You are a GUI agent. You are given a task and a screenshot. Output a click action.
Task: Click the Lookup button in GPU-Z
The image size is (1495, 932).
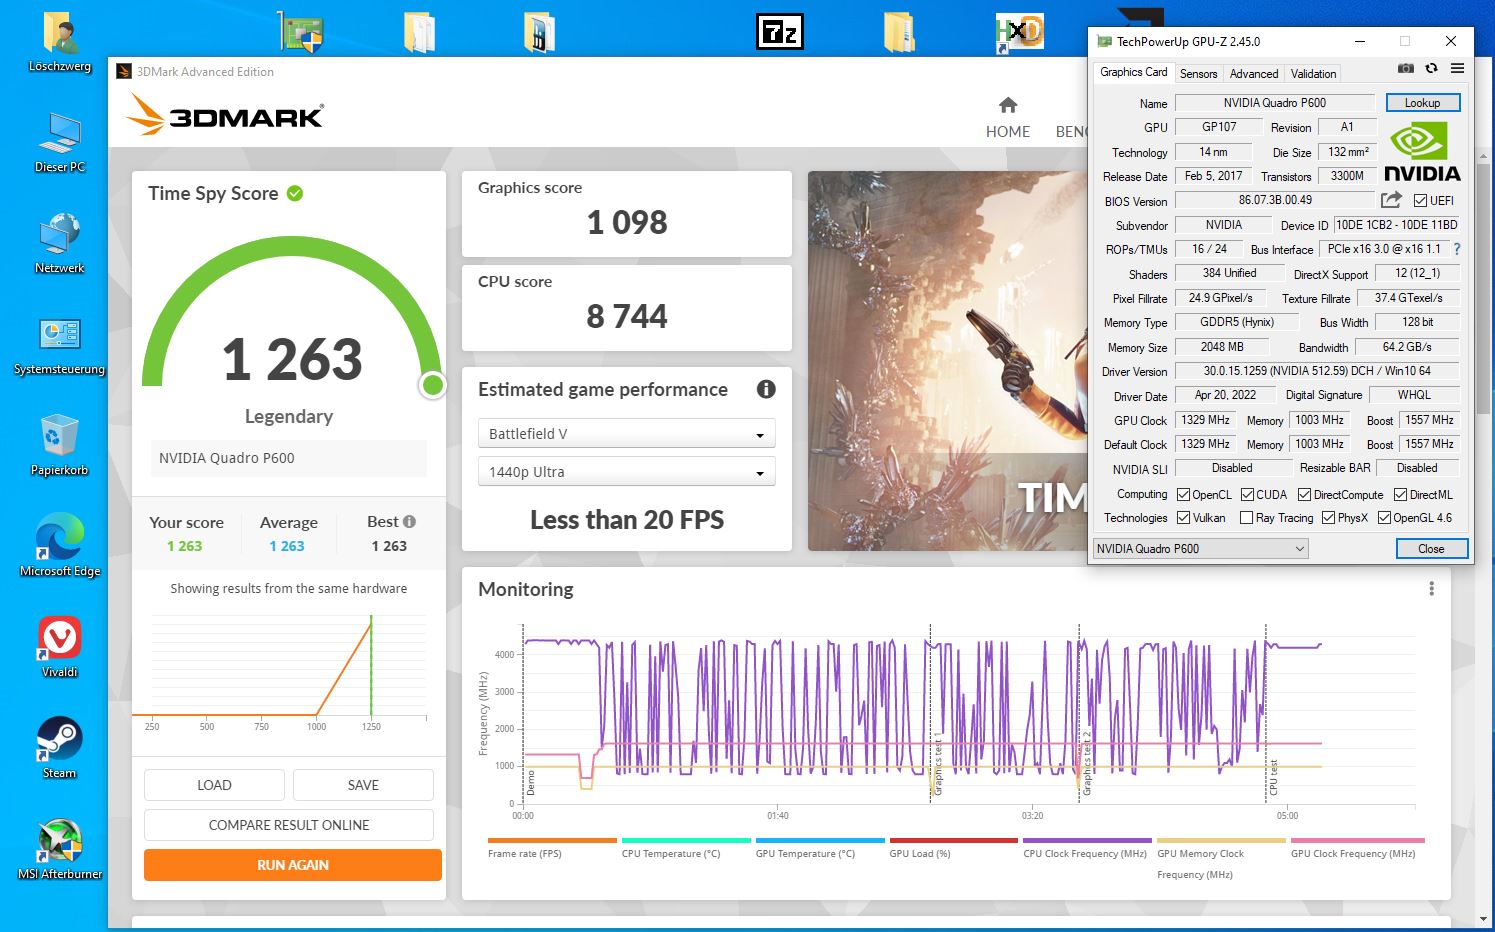[x=1422, y=103]
